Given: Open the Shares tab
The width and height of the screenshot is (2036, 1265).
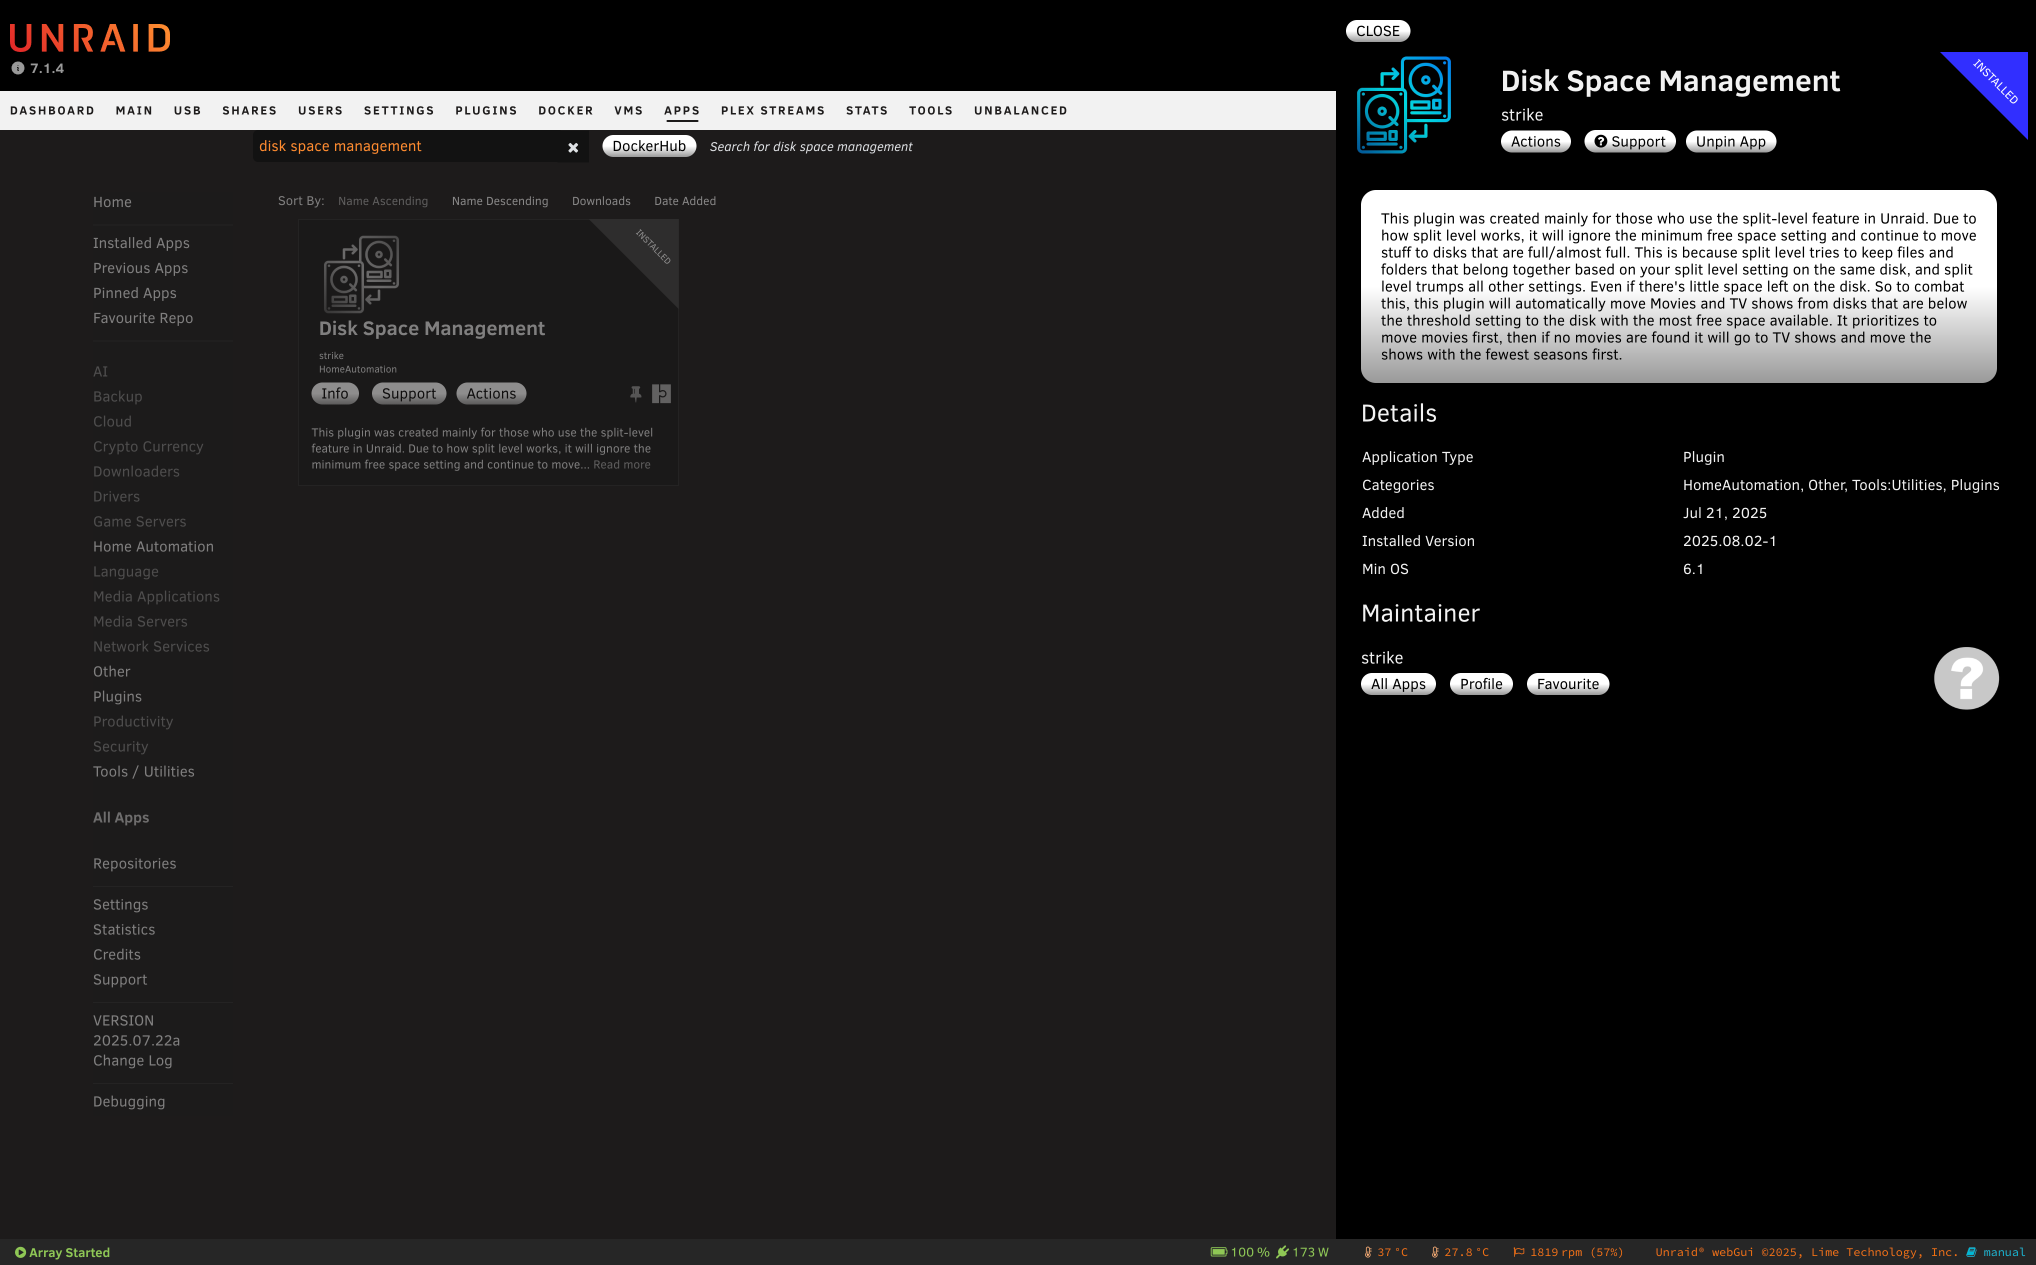Looking at the screenshot, I should click(x=249, y=111).
